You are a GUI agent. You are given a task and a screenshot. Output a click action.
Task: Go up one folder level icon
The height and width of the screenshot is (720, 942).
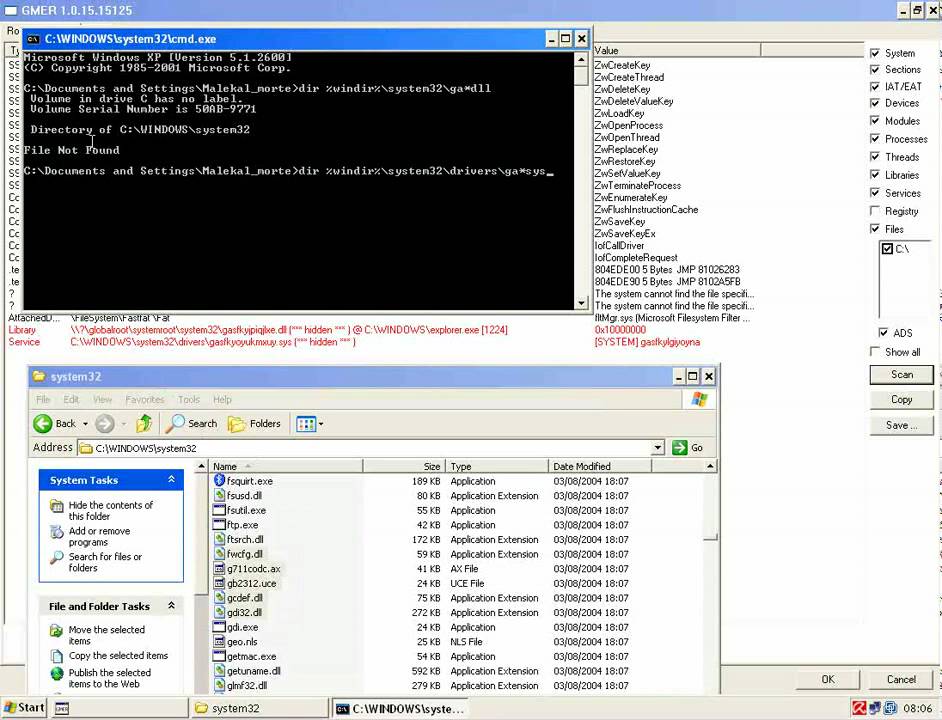pyautogui.click(x=144, y=424)
